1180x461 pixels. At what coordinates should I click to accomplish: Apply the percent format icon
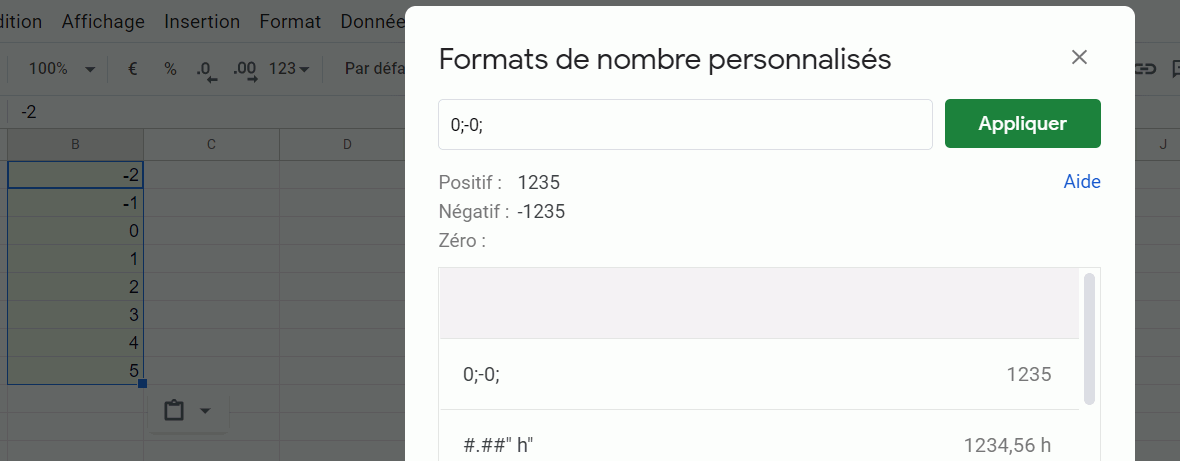170,69
